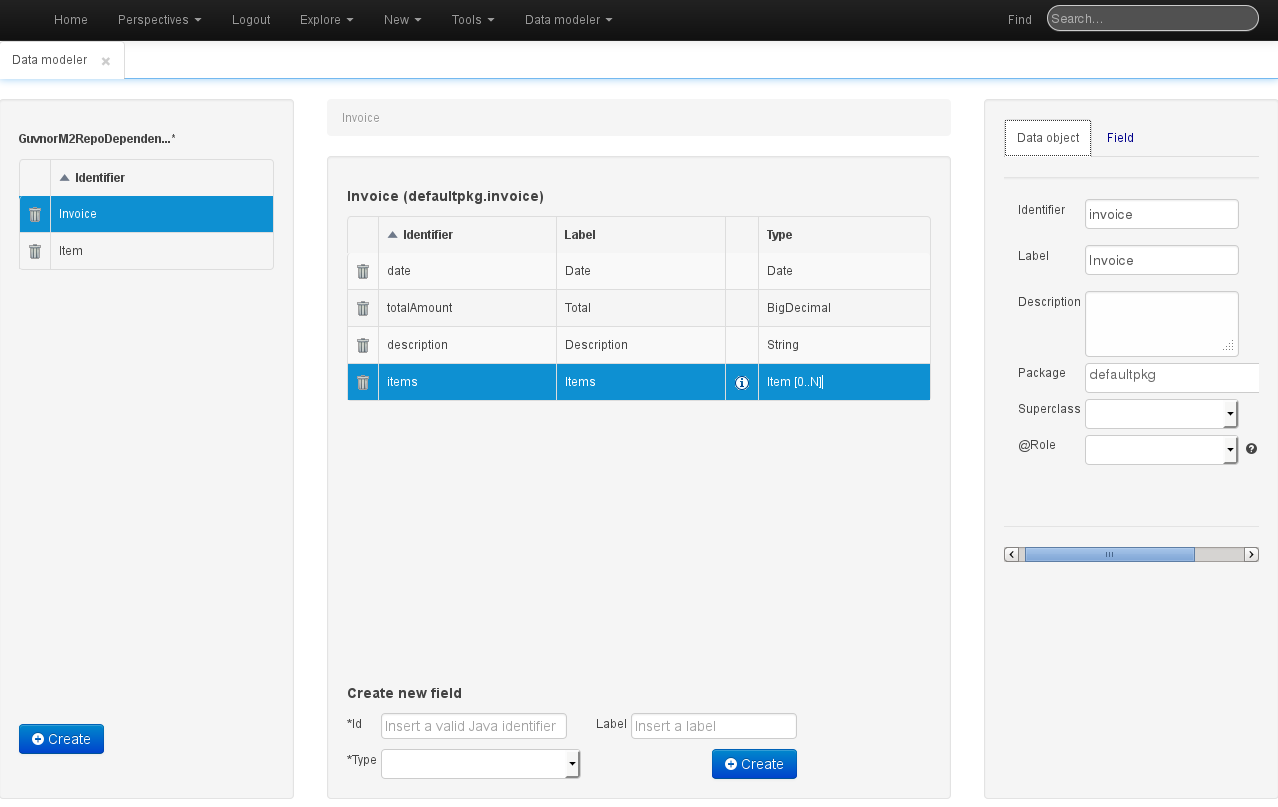The width and height of the screenshot is (1278, 807).
Task: Click trash icon next to Item object
Action: coord(35,251)
